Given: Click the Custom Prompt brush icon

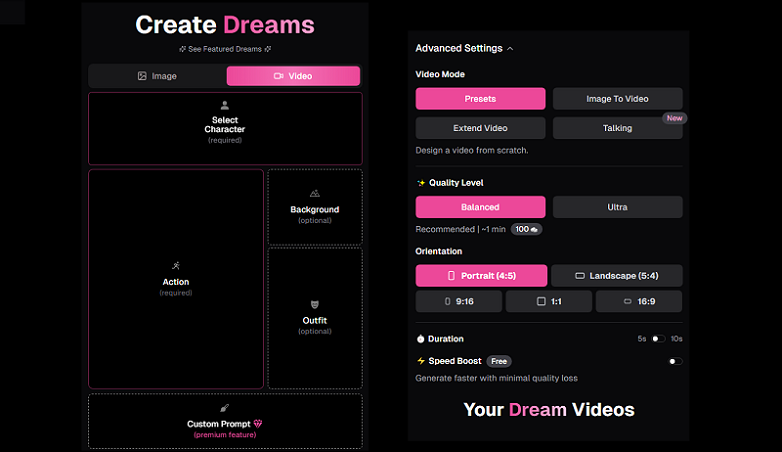Looking at the screenshot, I should pos(225,408).
